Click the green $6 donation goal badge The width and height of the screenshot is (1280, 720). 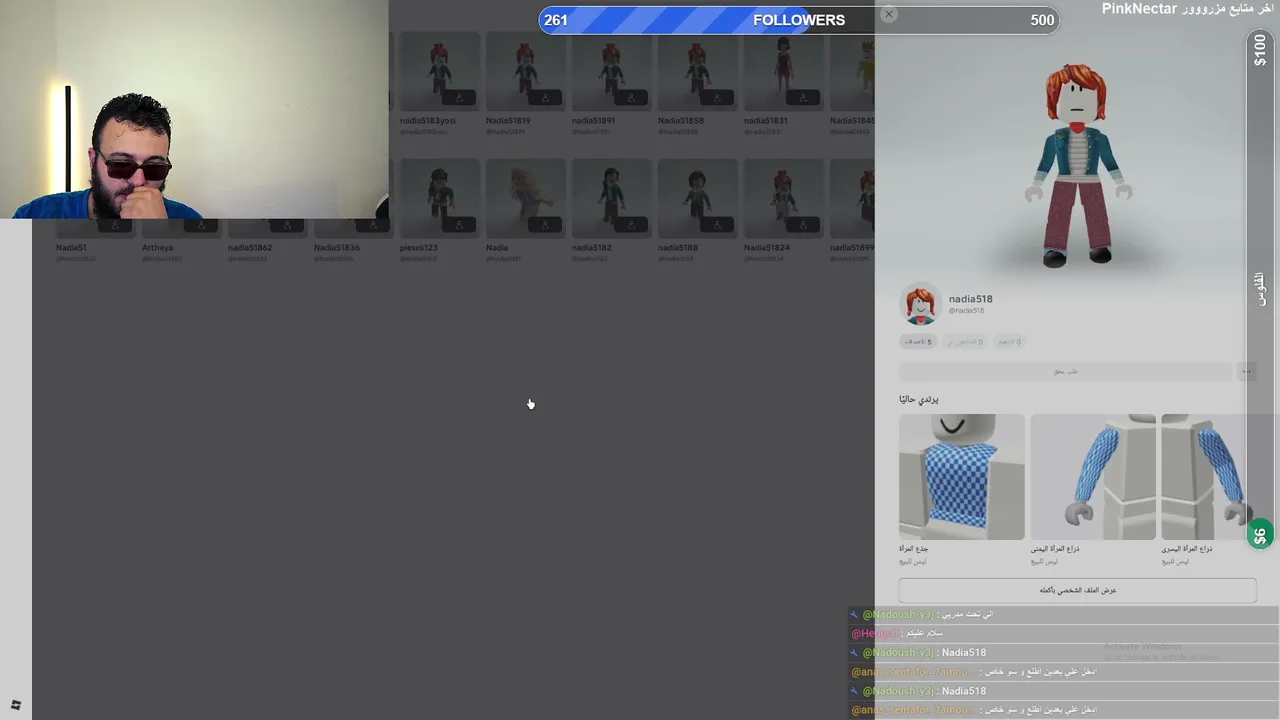pos(1260,535)
